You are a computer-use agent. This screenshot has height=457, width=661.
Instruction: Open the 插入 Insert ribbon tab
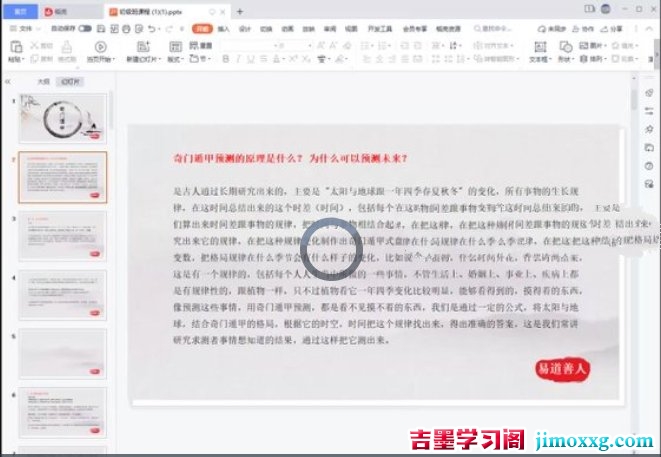coord(223,29)
